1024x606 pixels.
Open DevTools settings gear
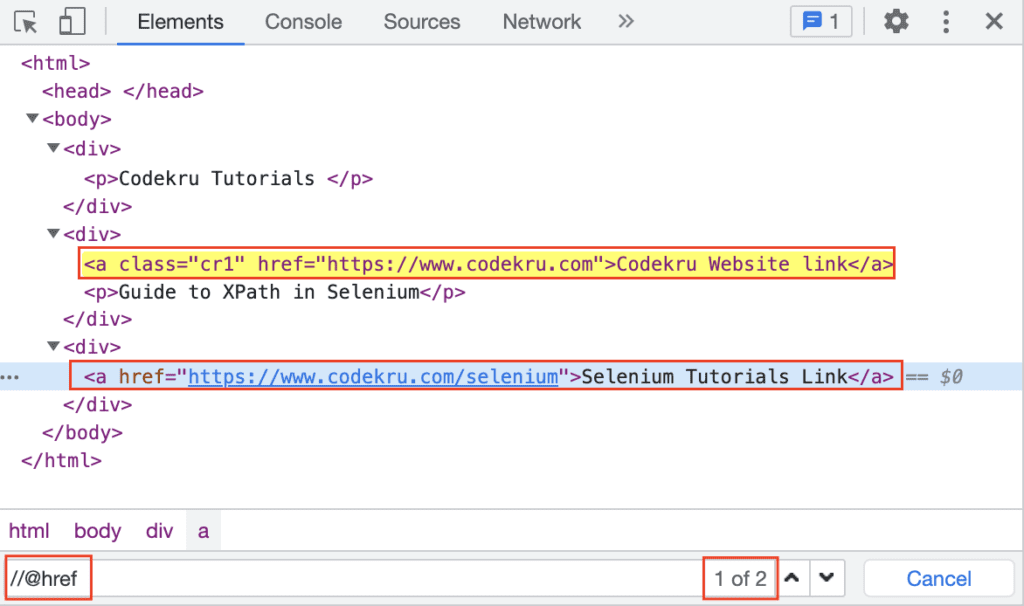coord(897,21)
